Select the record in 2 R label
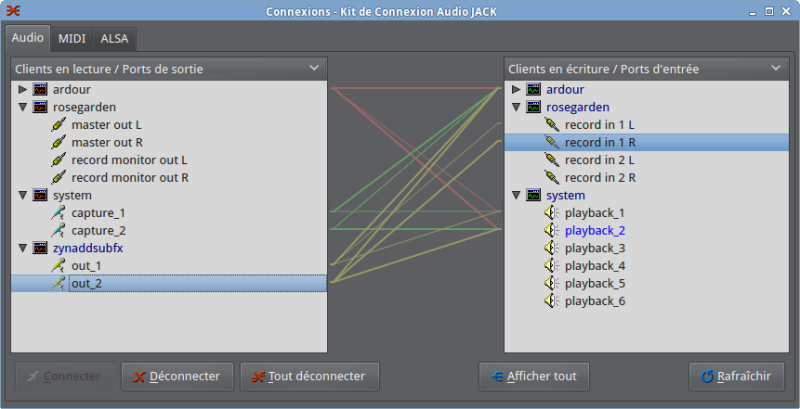The height and width of the screenshot is (409, 800). tap(600, 177)
